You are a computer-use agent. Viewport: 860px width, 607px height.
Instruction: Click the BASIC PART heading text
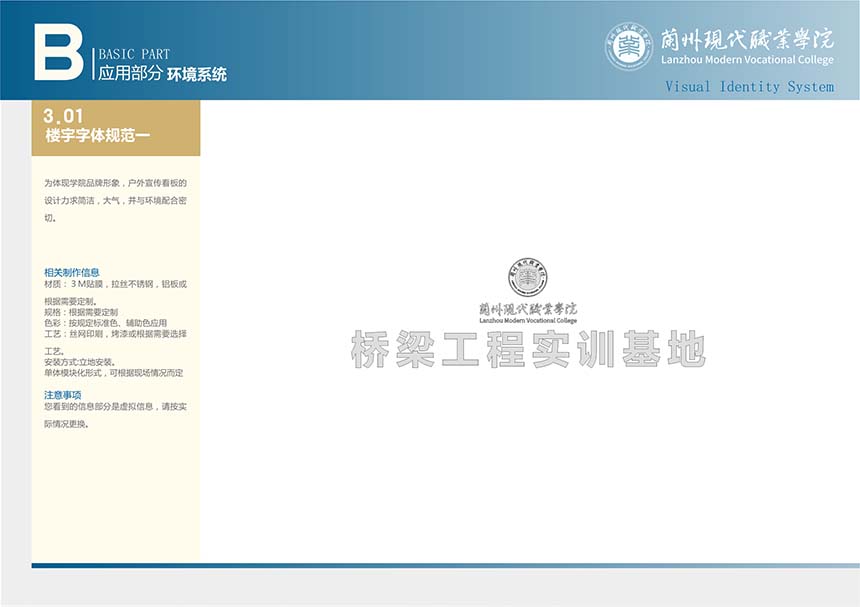pos(134,54)
